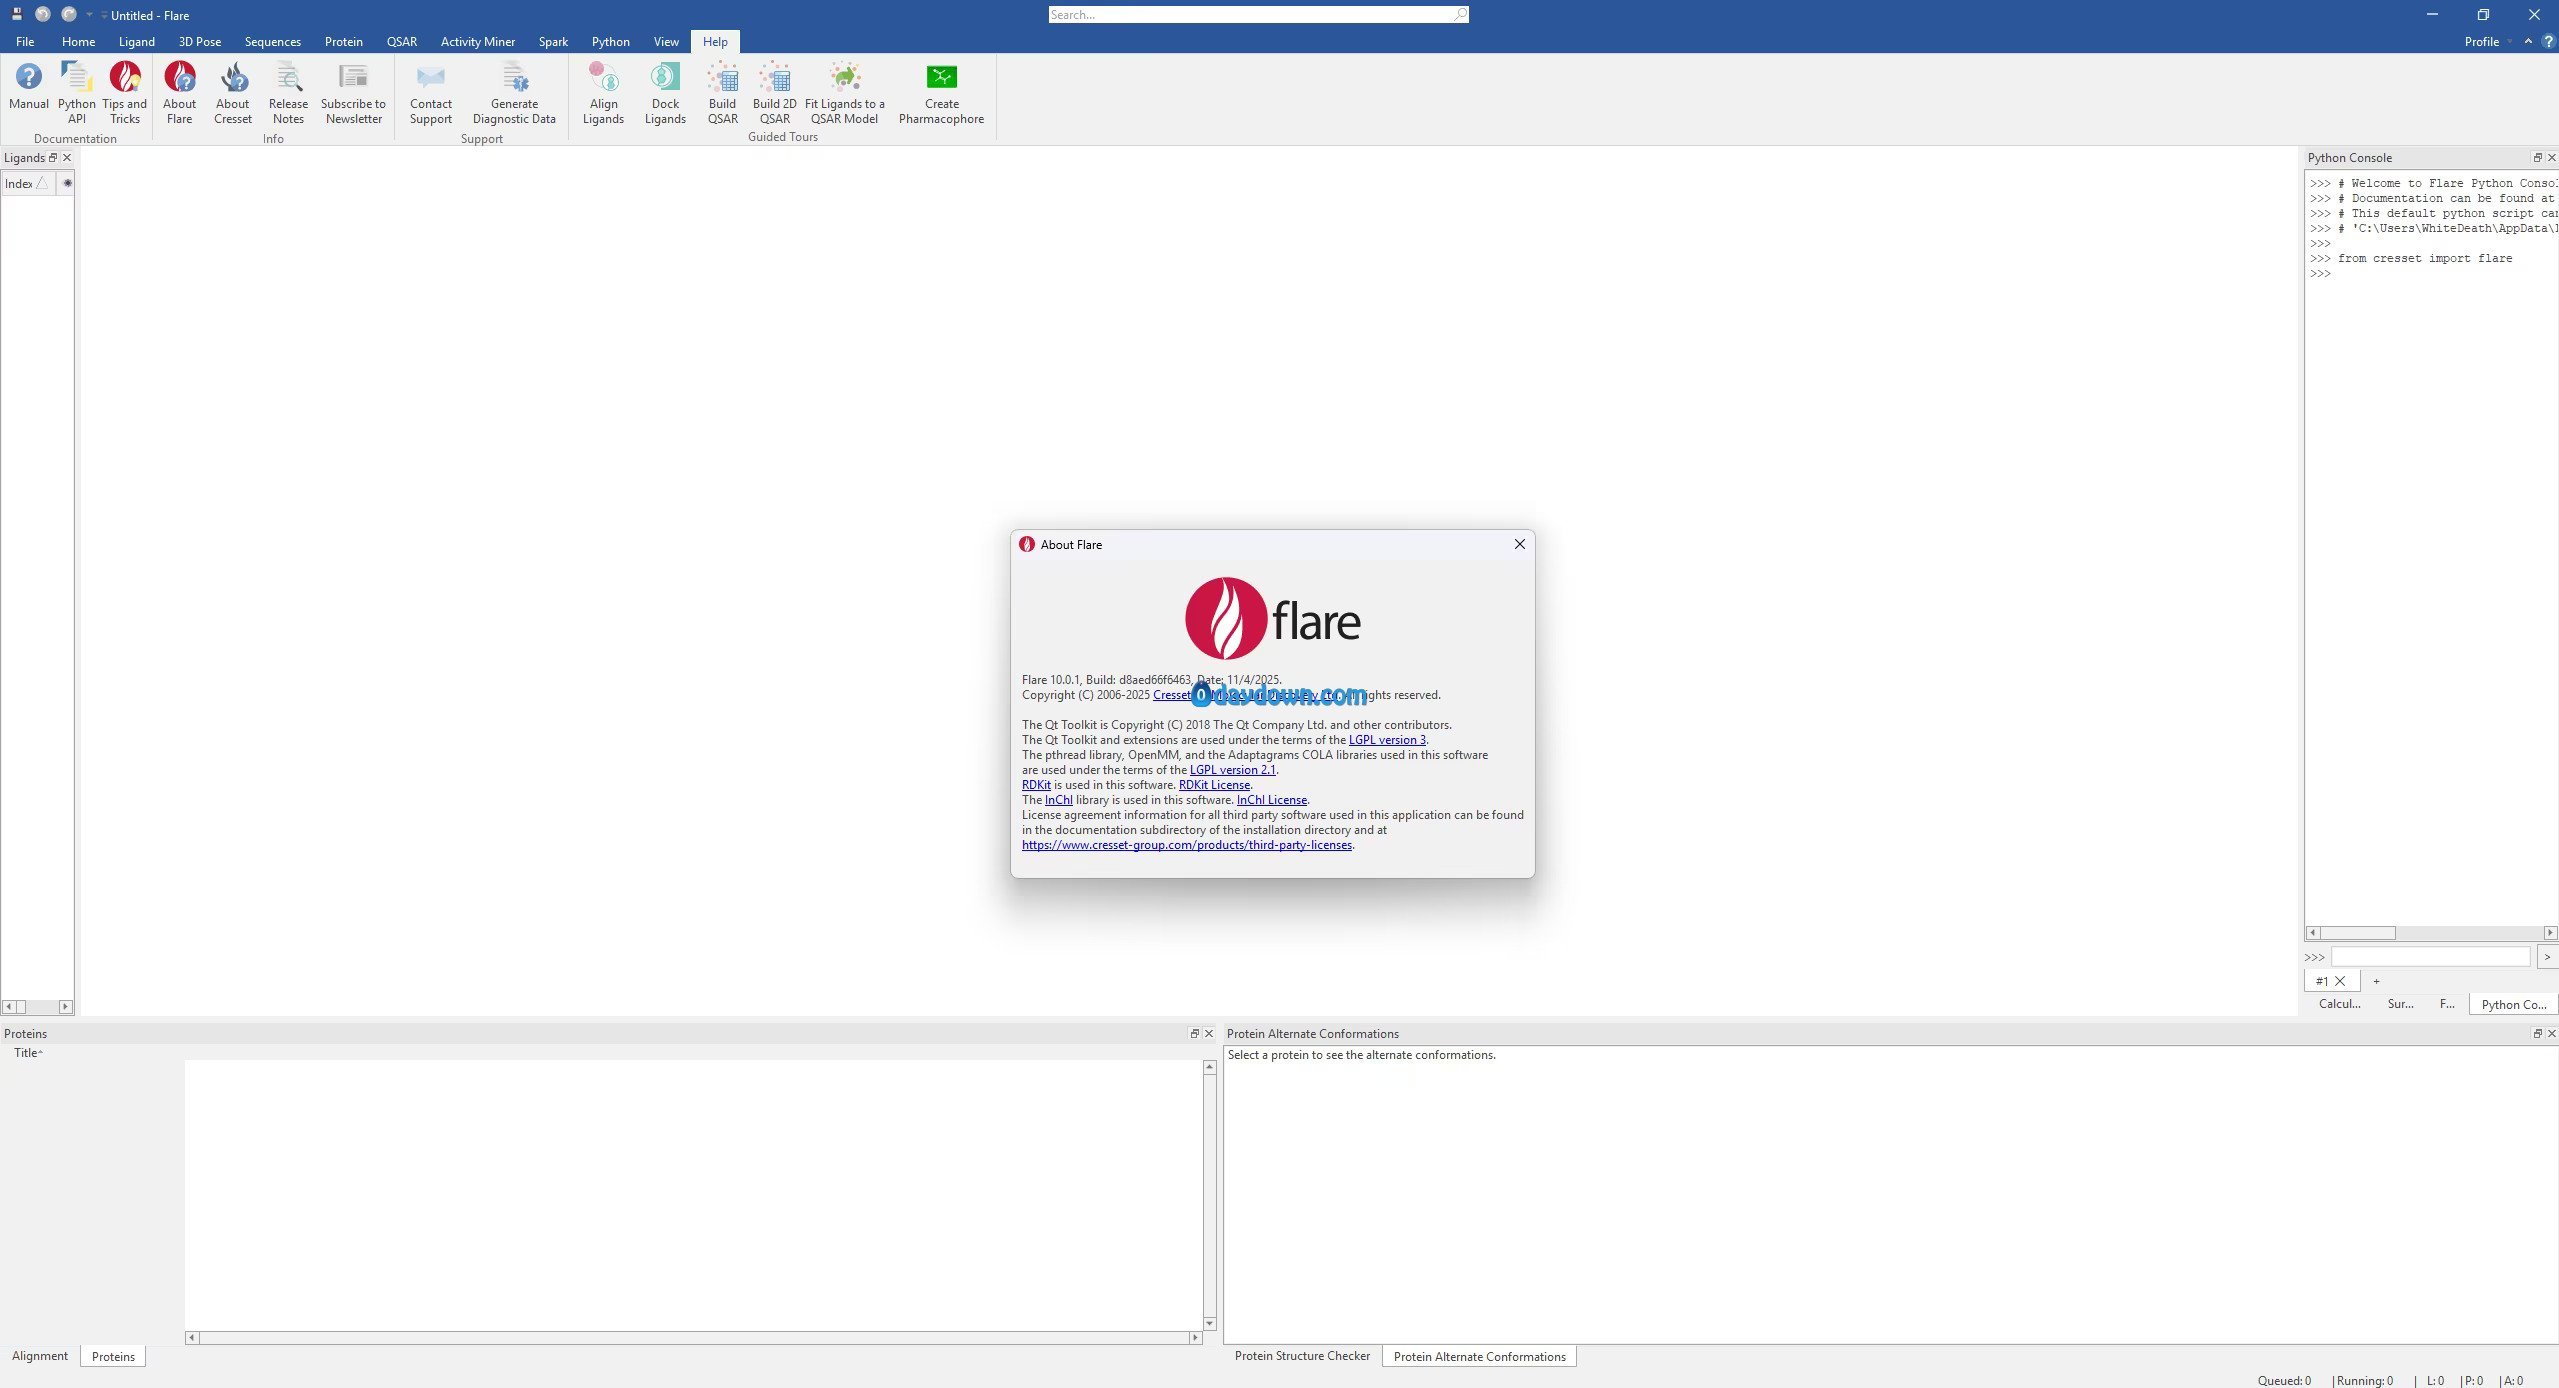Select the Calcul... tab in right panel

pos(2339,1004)
